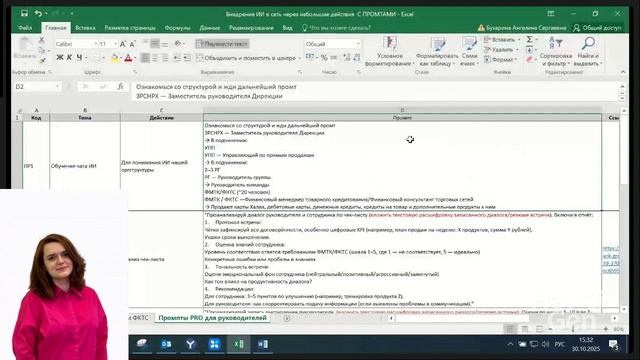Open text orientation options
This screenshot has height=360, width=640.
tap(178, 43)
